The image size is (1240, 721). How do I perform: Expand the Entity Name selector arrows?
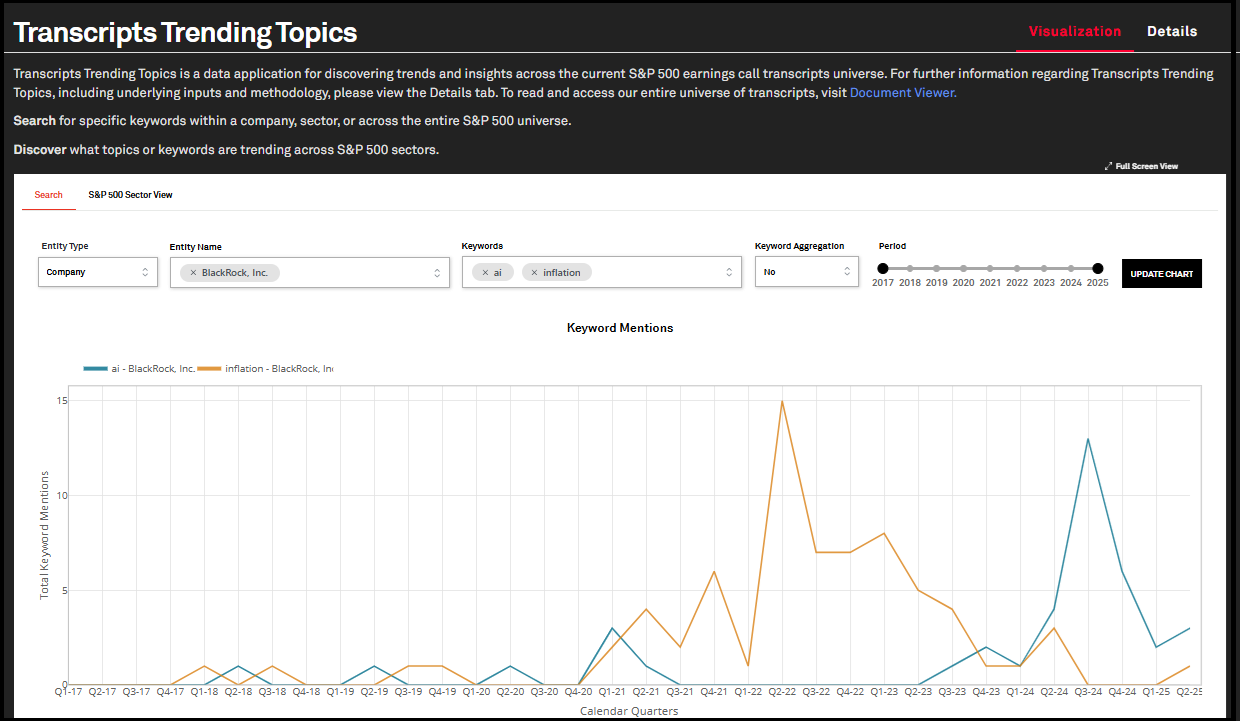[x=437, y=272]
